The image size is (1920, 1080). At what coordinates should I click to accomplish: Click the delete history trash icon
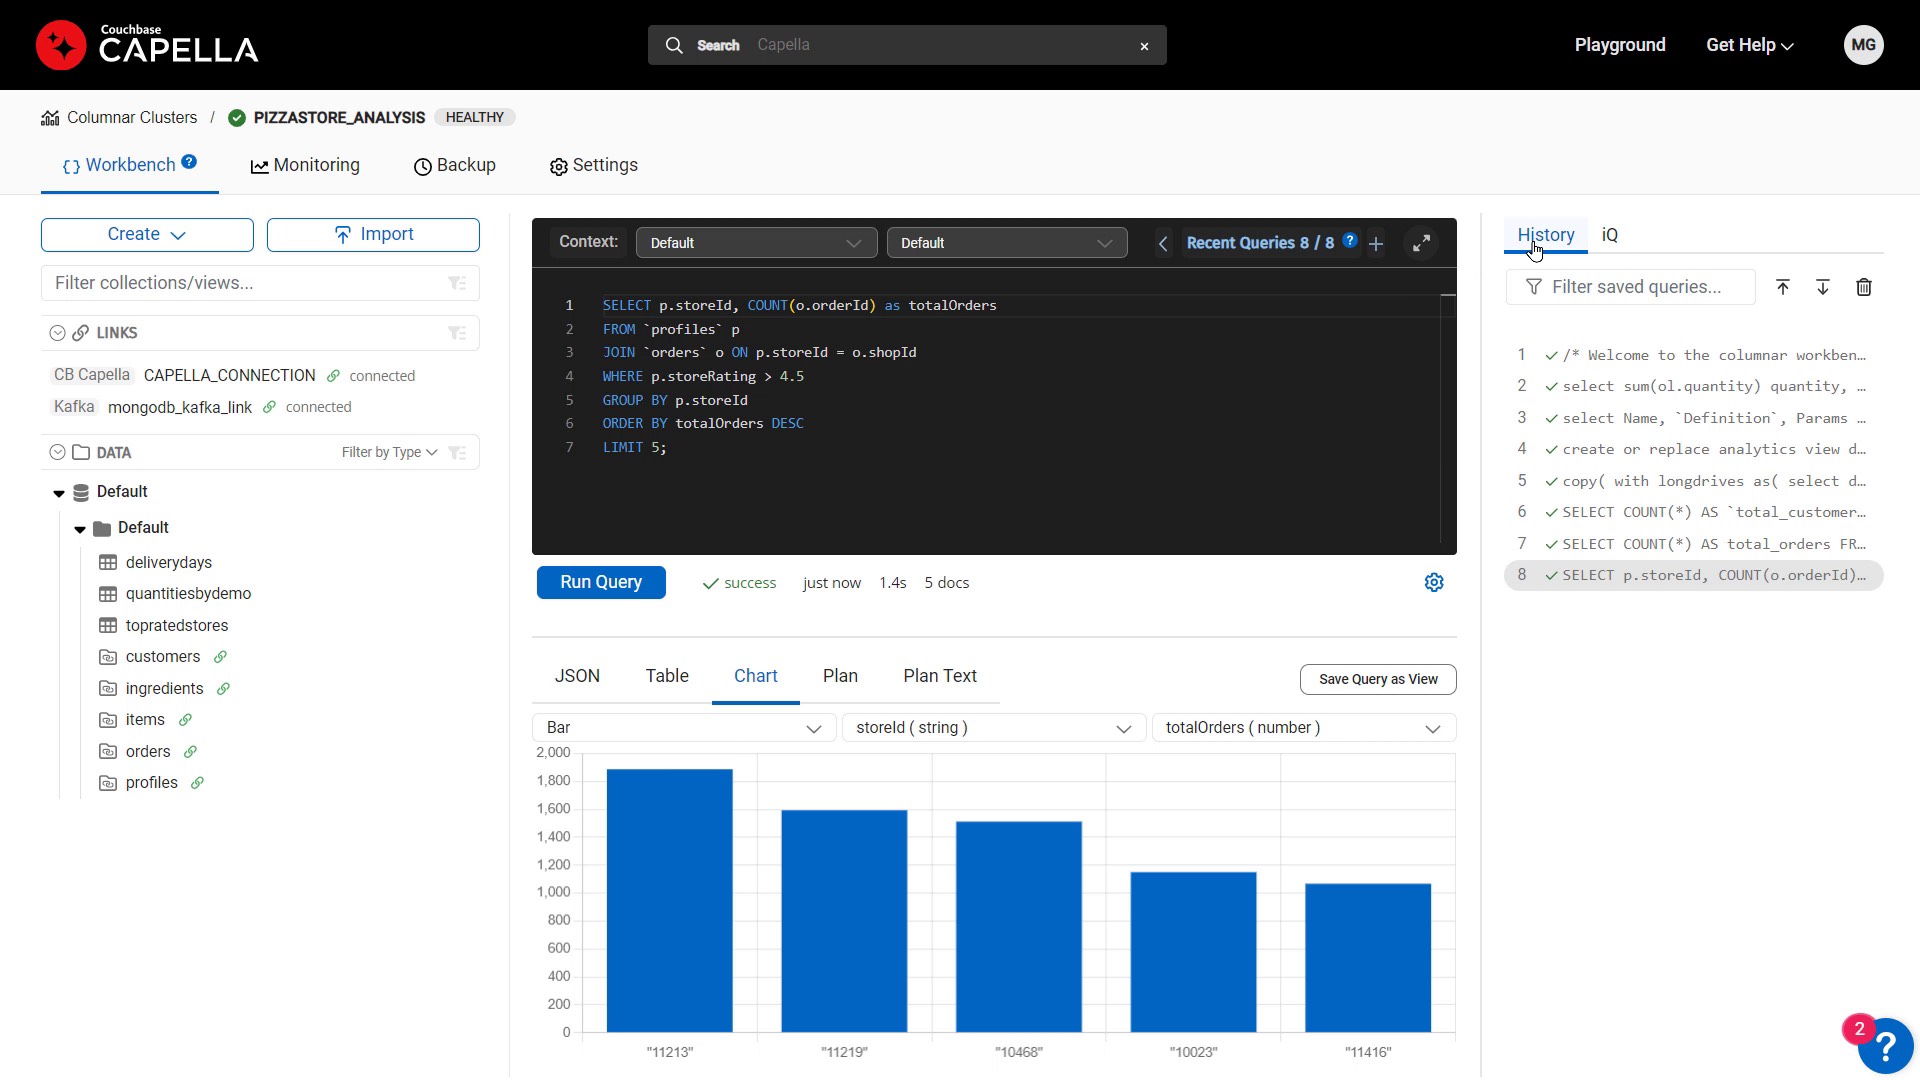point(1864,287)
